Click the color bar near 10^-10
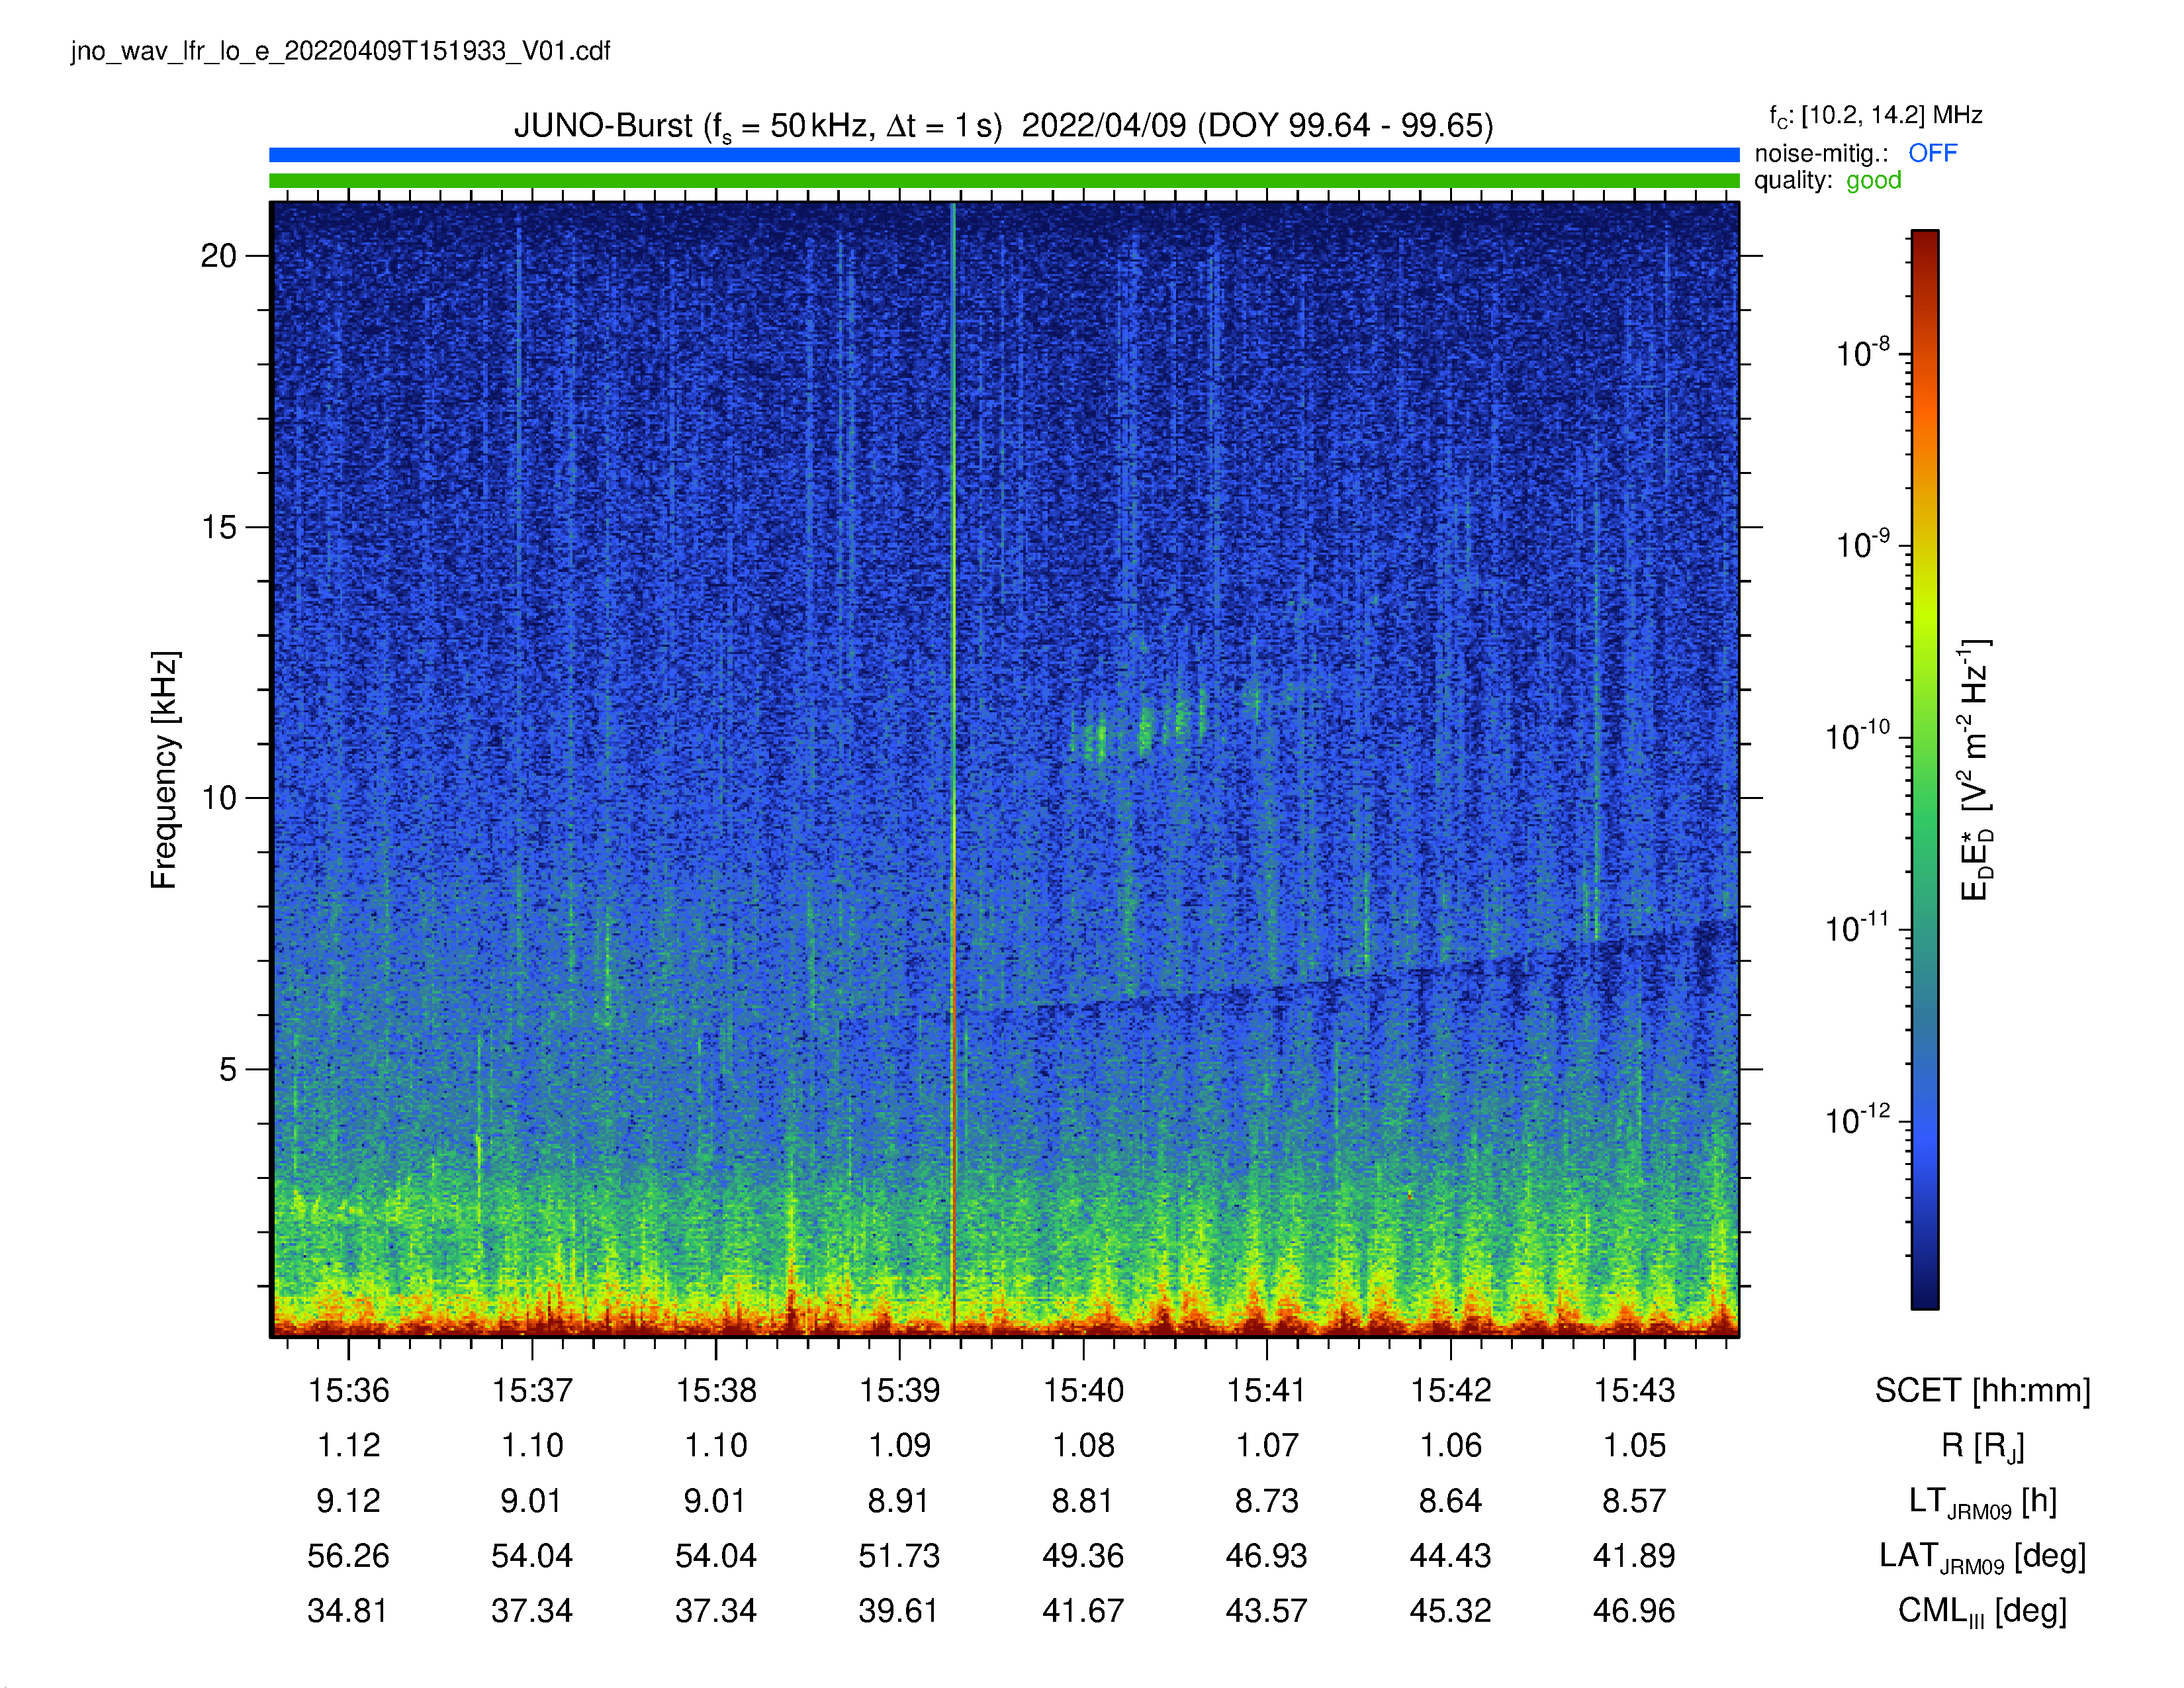Image resolution: width=2184 pixels, height=1688 pixels. (x=1925, y=737)
